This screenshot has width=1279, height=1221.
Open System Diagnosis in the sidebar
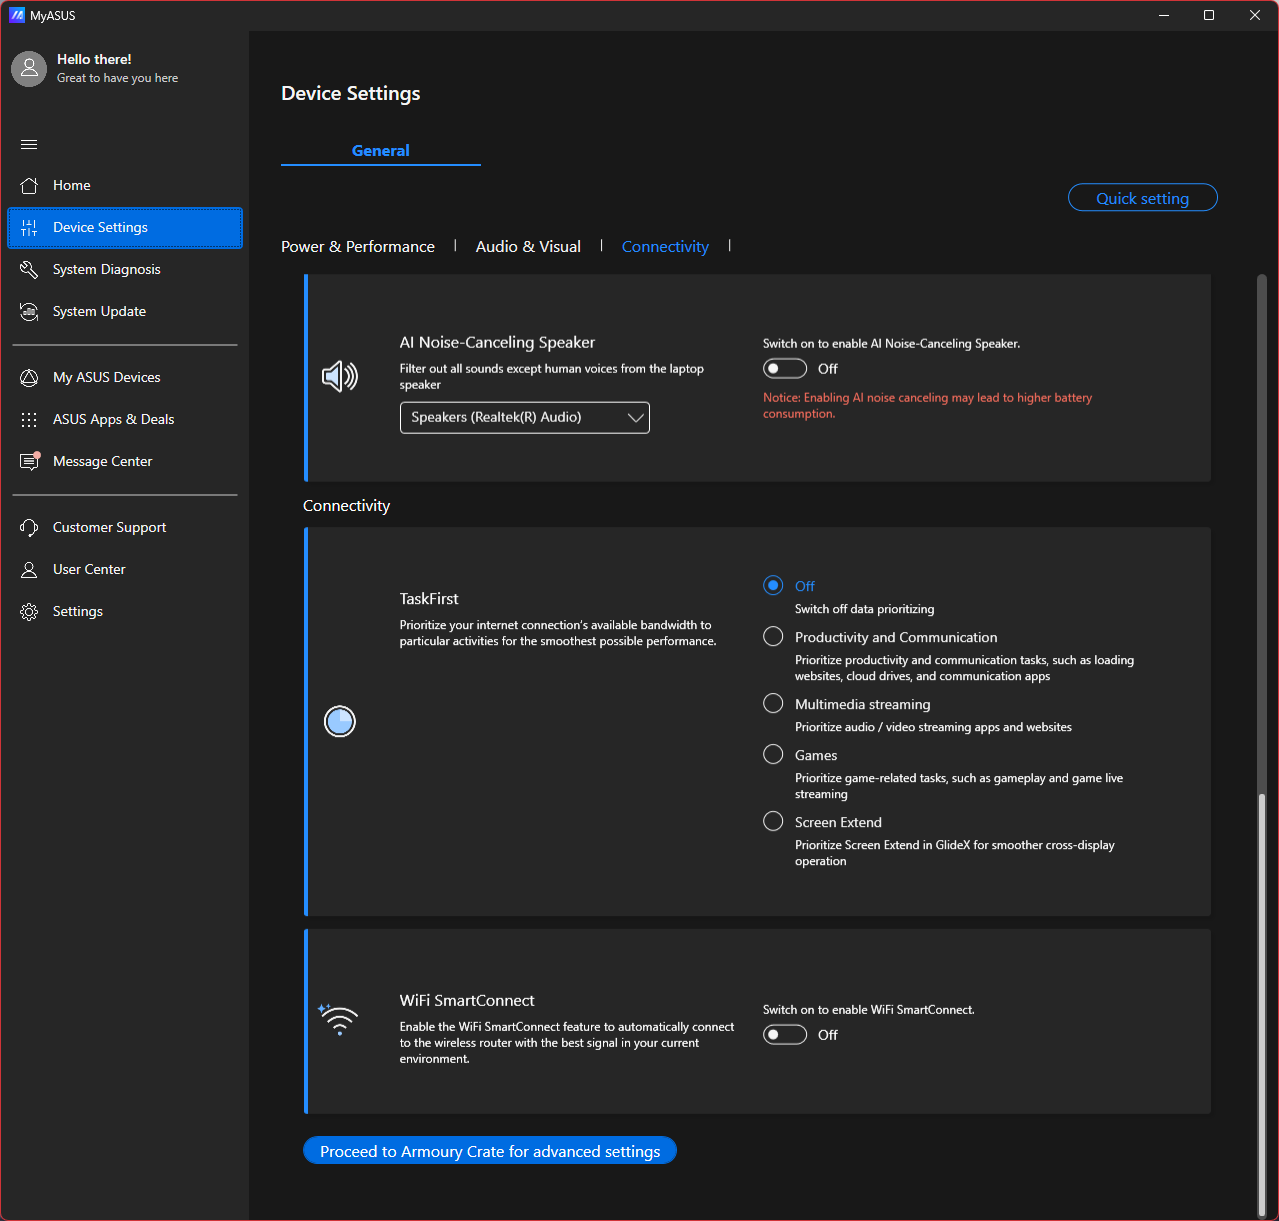pyautogui.click(x=125, y=269)
